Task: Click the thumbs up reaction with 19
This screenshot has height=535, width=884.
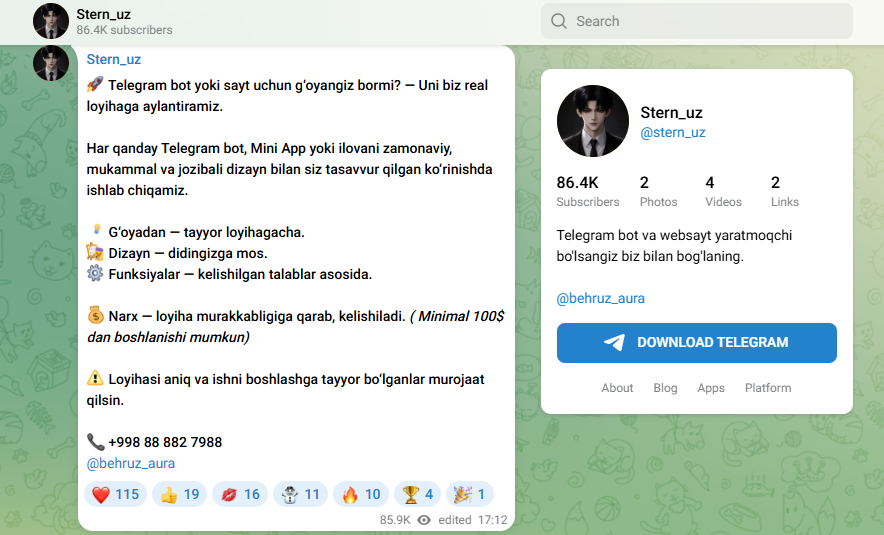Action: pyautogui.click(x=179, y=494)
